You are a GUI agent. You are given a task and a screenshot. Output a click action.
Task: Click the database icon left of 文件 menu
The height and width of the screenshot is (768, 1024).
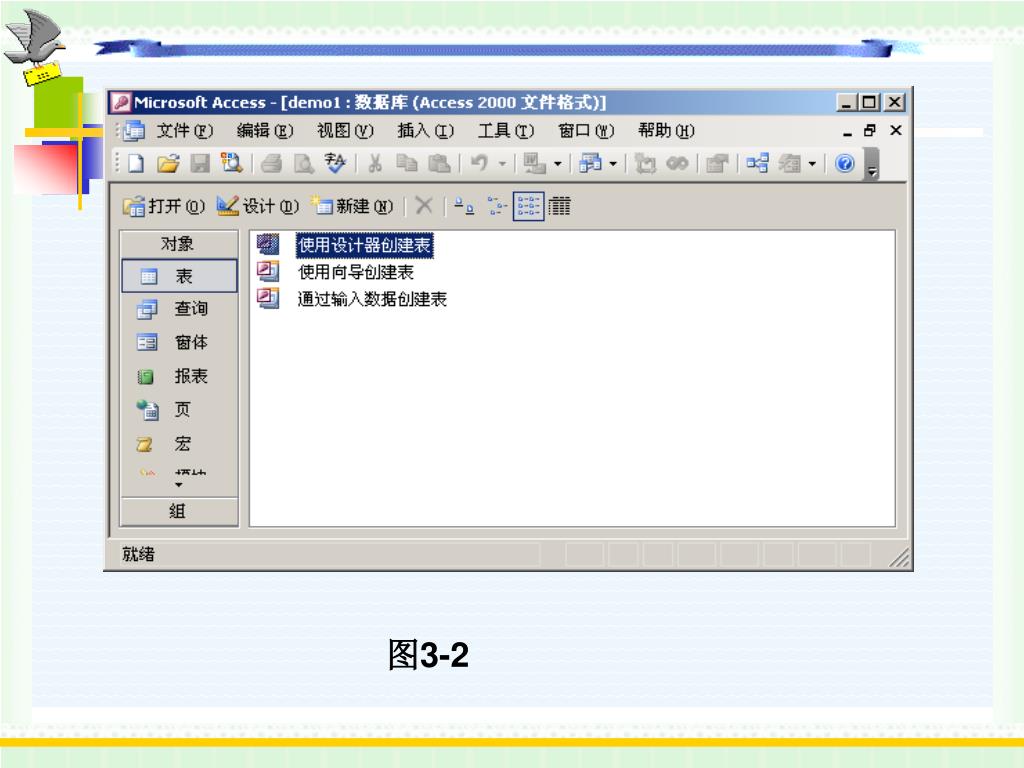(135, 131)
